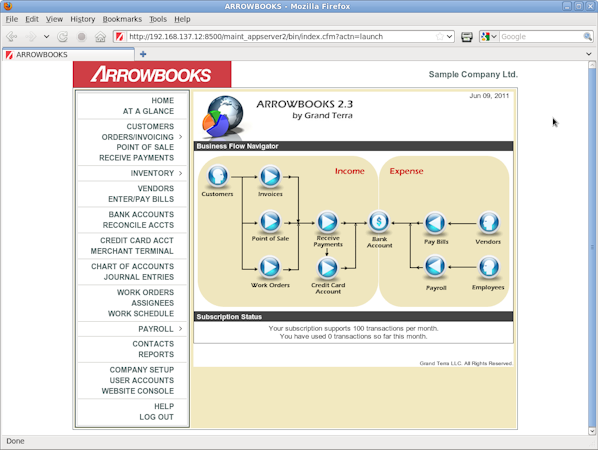
Task: Click the search magnifier icon
Action: pyautogui.click(x=588, y=37)
